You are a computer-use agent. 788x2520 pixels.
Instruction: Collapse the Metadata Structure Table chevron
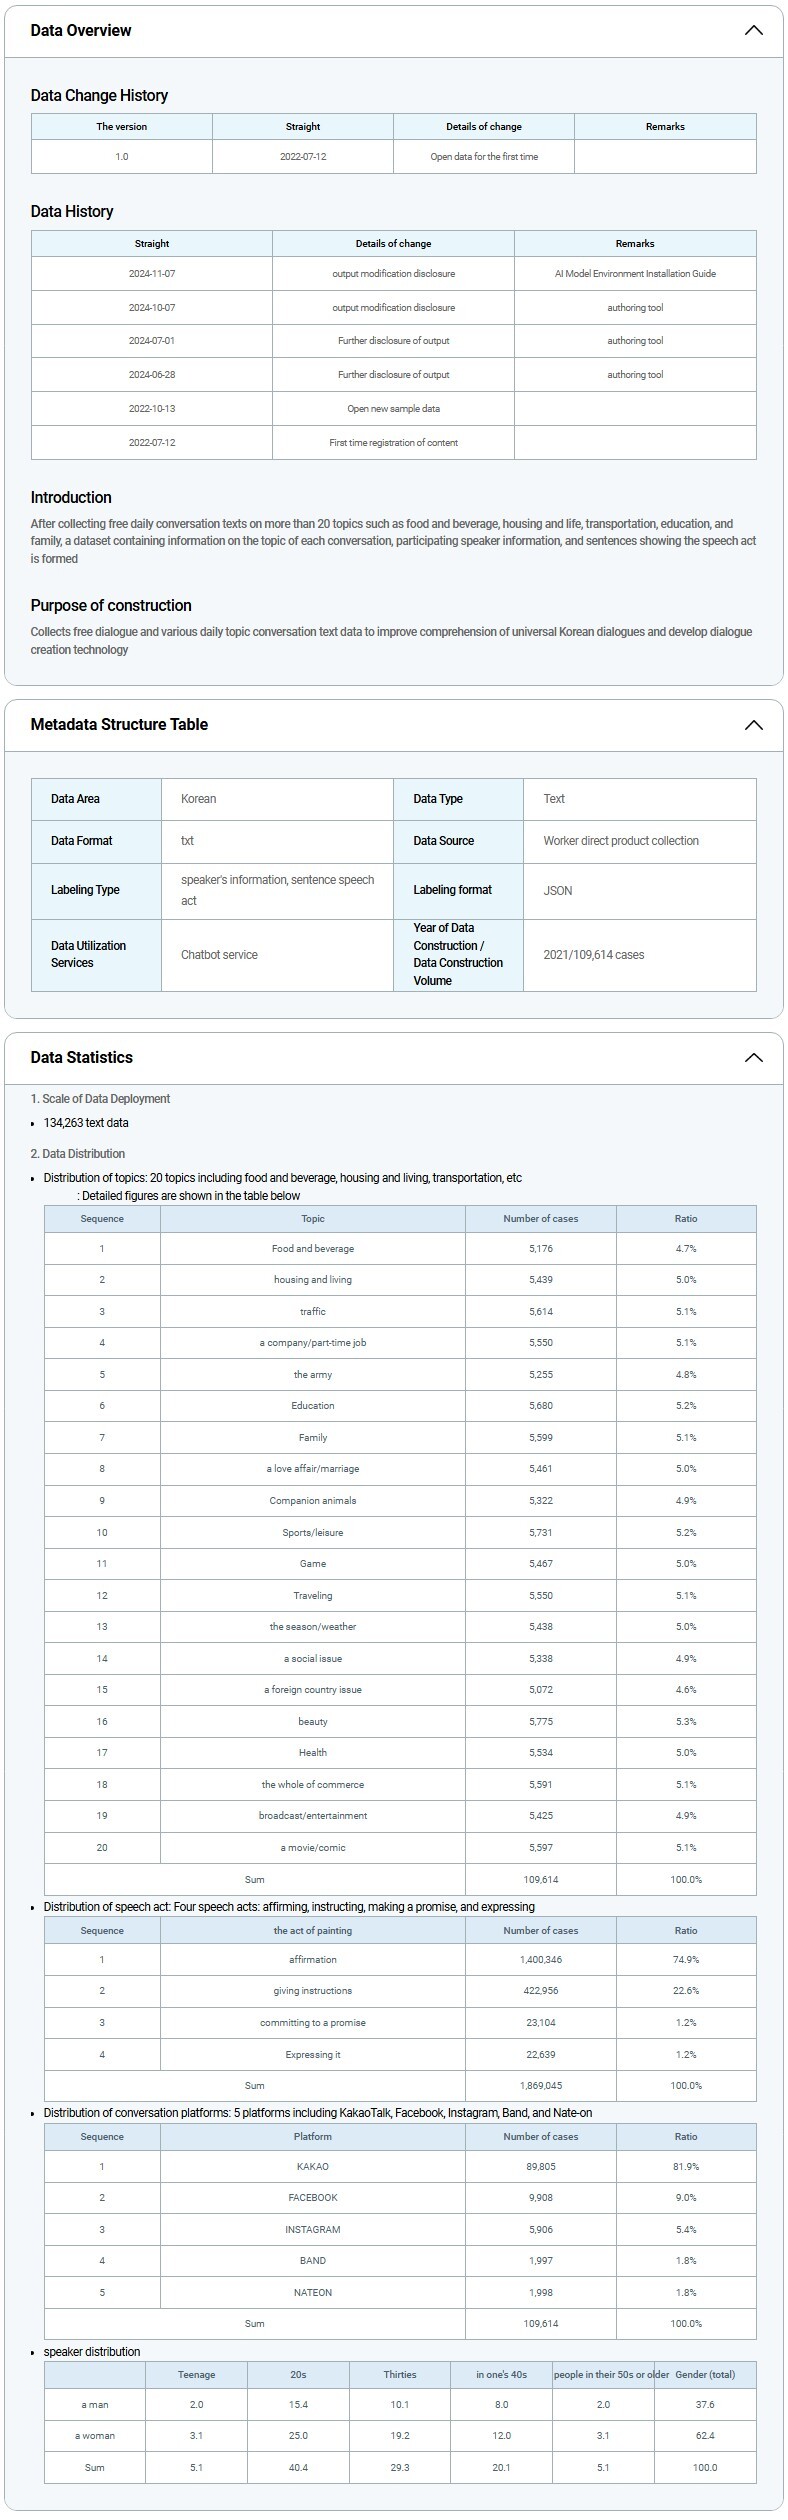[753, 725]
